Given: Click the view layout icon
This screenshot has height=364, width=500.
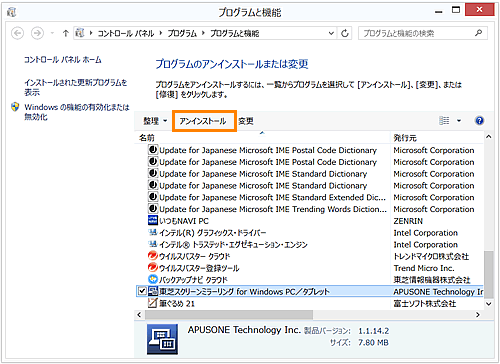Looking at the screenshot, I should tap(444, 120).
